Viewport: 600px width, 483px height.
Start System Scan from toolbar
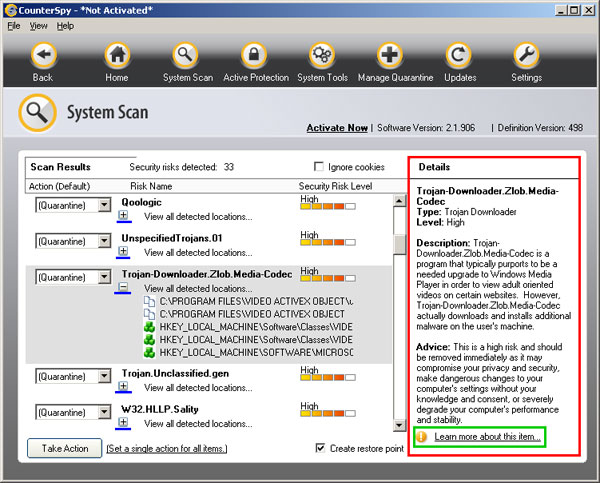coord(185,55)
